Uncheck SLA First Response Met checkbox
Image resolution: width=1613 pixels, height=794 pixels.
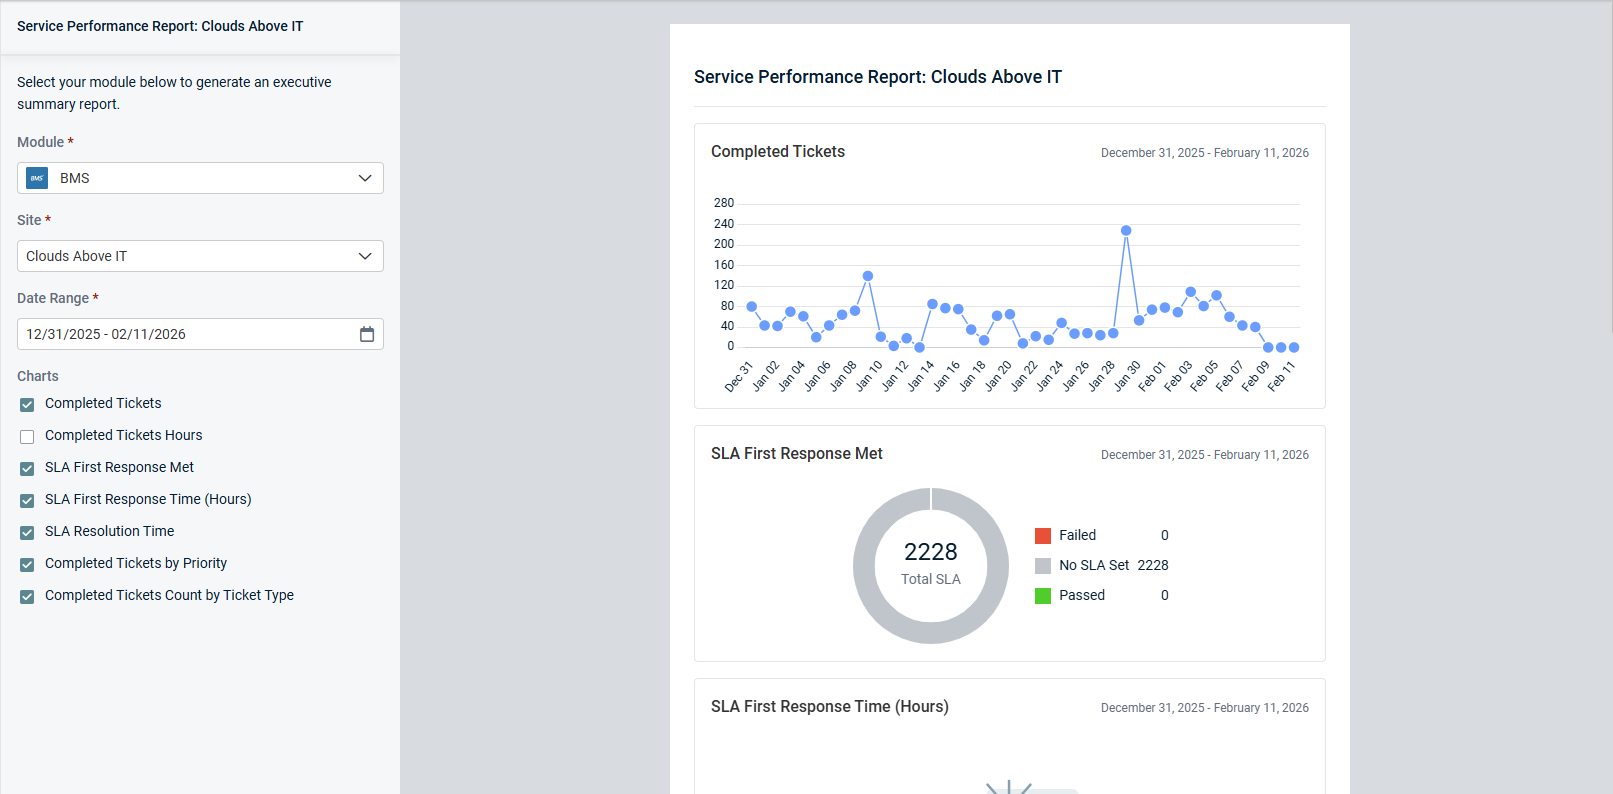click(x=27, y=468)
